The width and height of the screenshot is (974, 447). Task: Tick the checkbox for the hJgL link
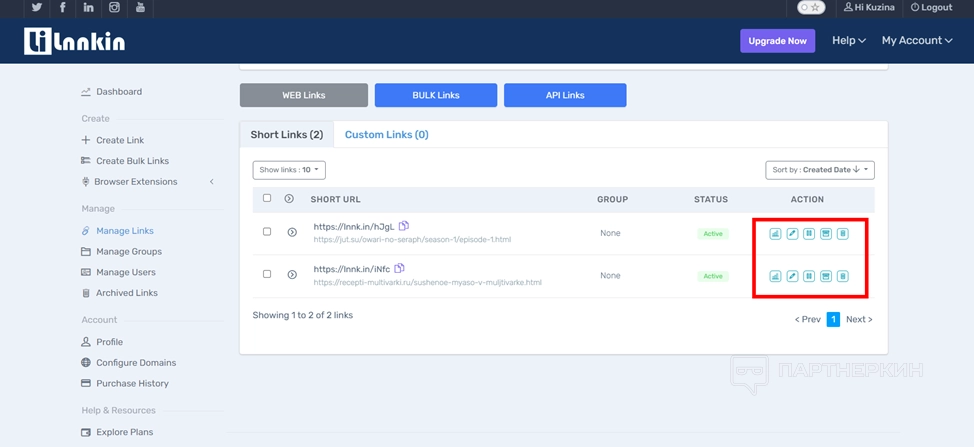[267, 232]
